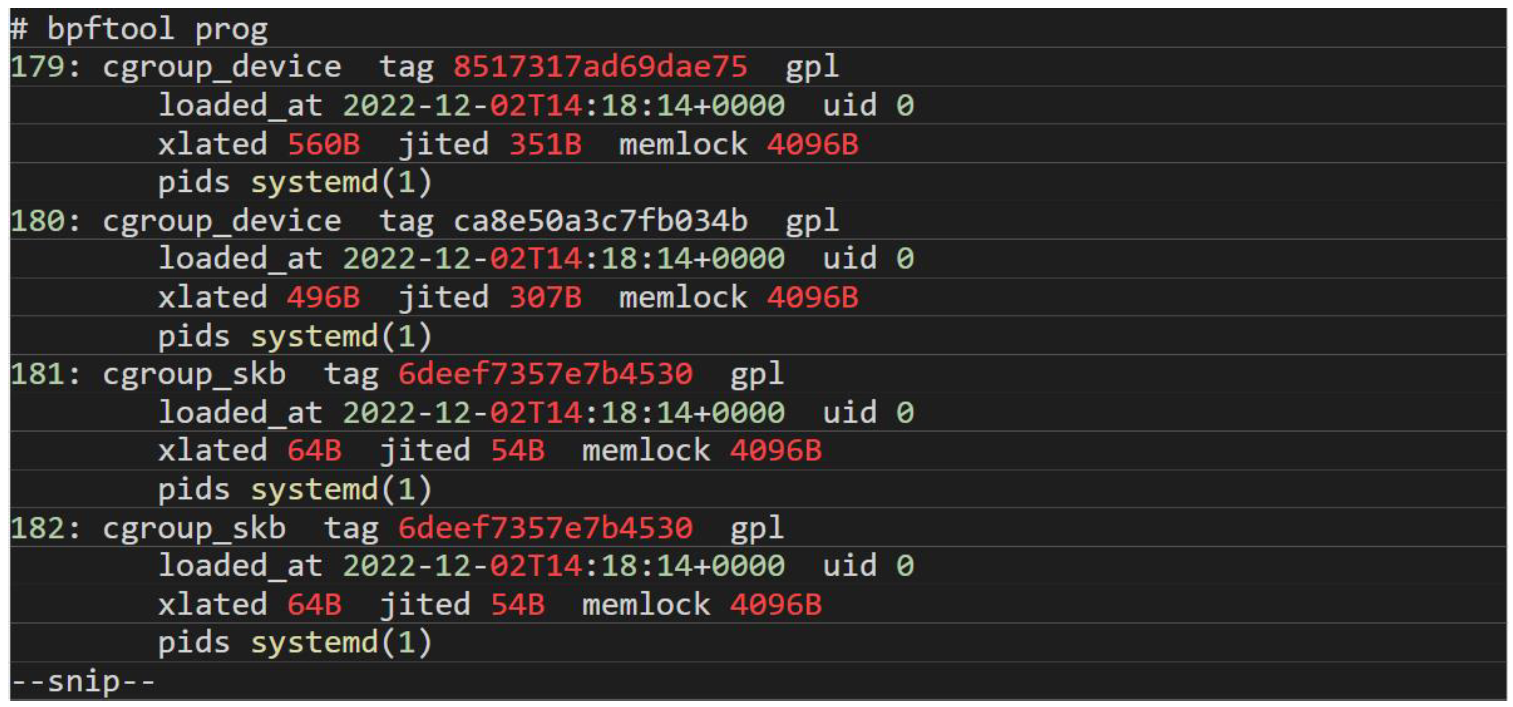Screen dimensions: 1513x707
Task: Click the tag hash of program 181
Action: [545, 375]
